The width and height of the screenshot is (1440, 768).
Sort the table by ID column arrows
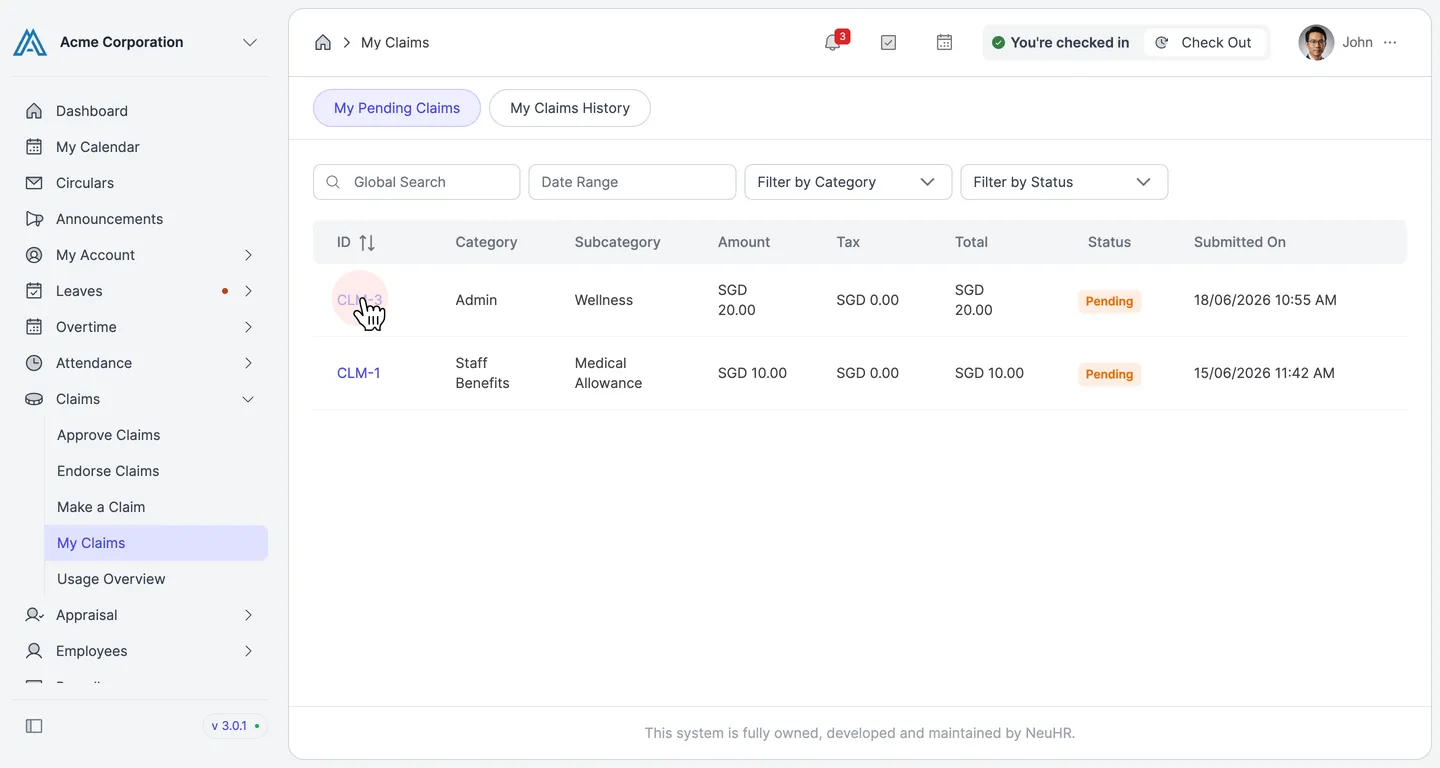pos(367,242)
